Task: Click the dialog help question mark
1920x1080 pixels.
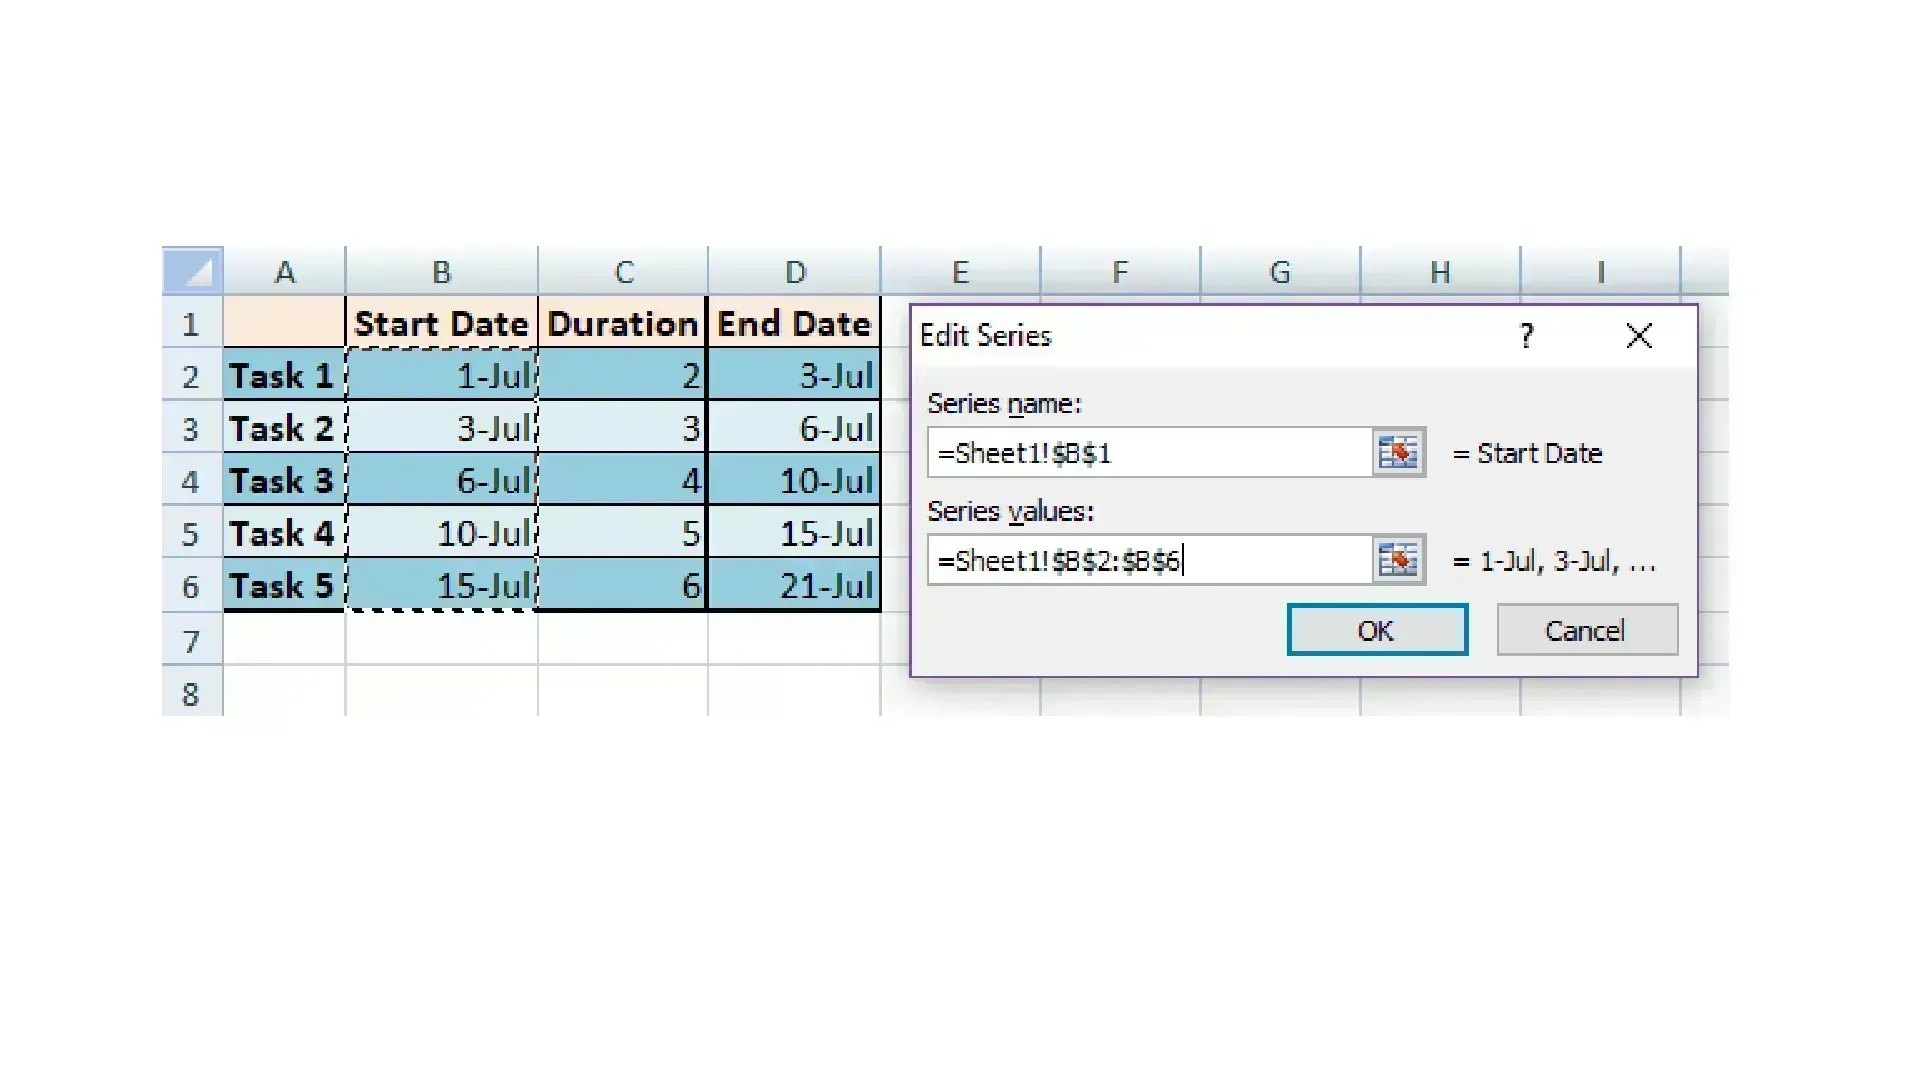Action: (1526, 336)
